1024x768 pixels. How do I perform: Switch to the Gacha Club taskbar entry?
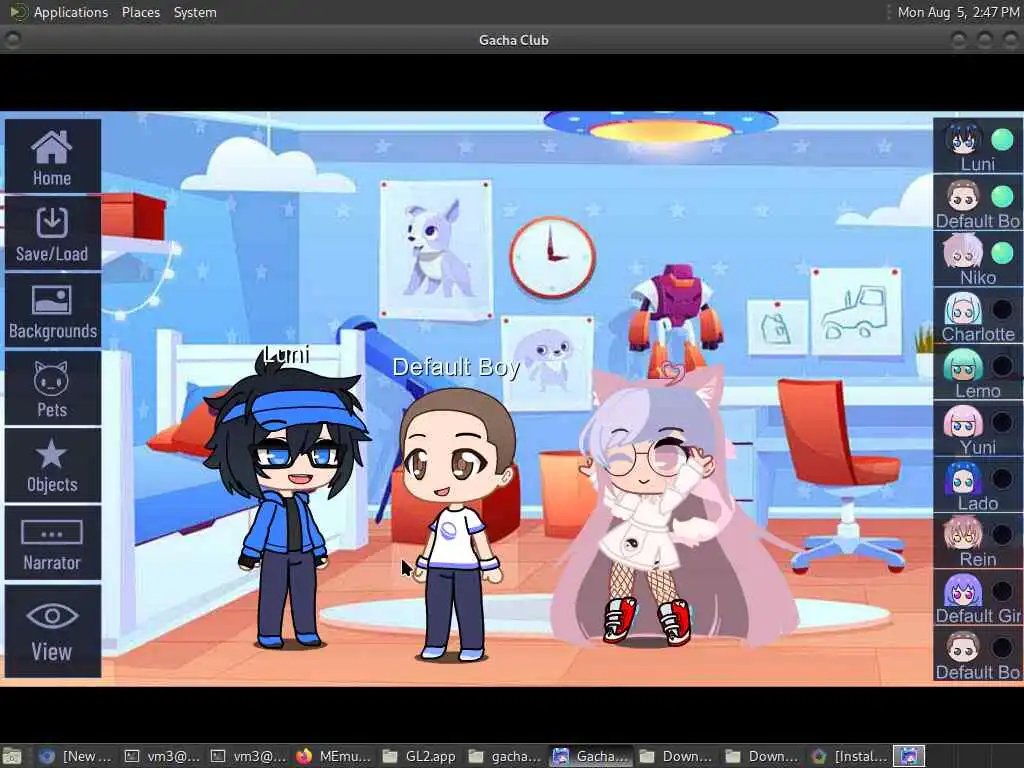592,756
